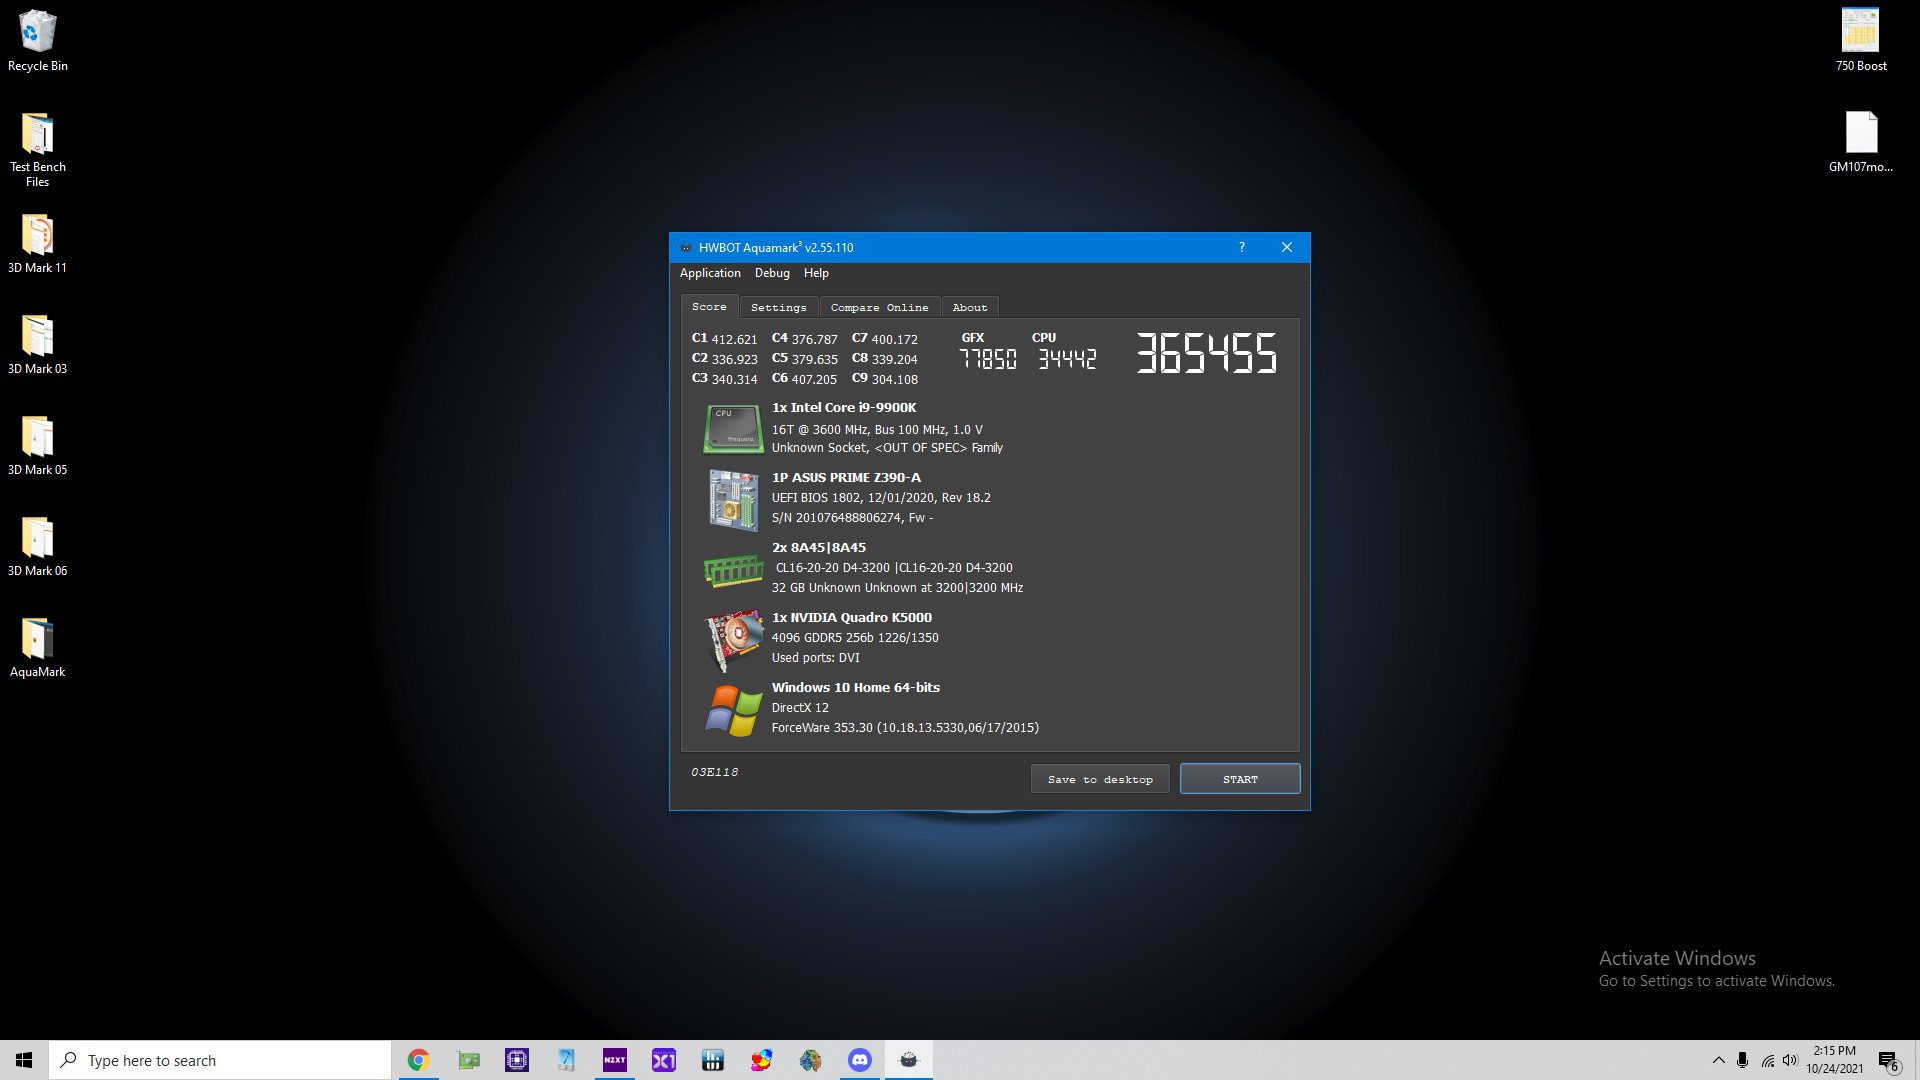Click the 2x 8A45|8A45 memory heading
The height and width of the screenshot is (1080, 1920).
click(x=819, y=548)
